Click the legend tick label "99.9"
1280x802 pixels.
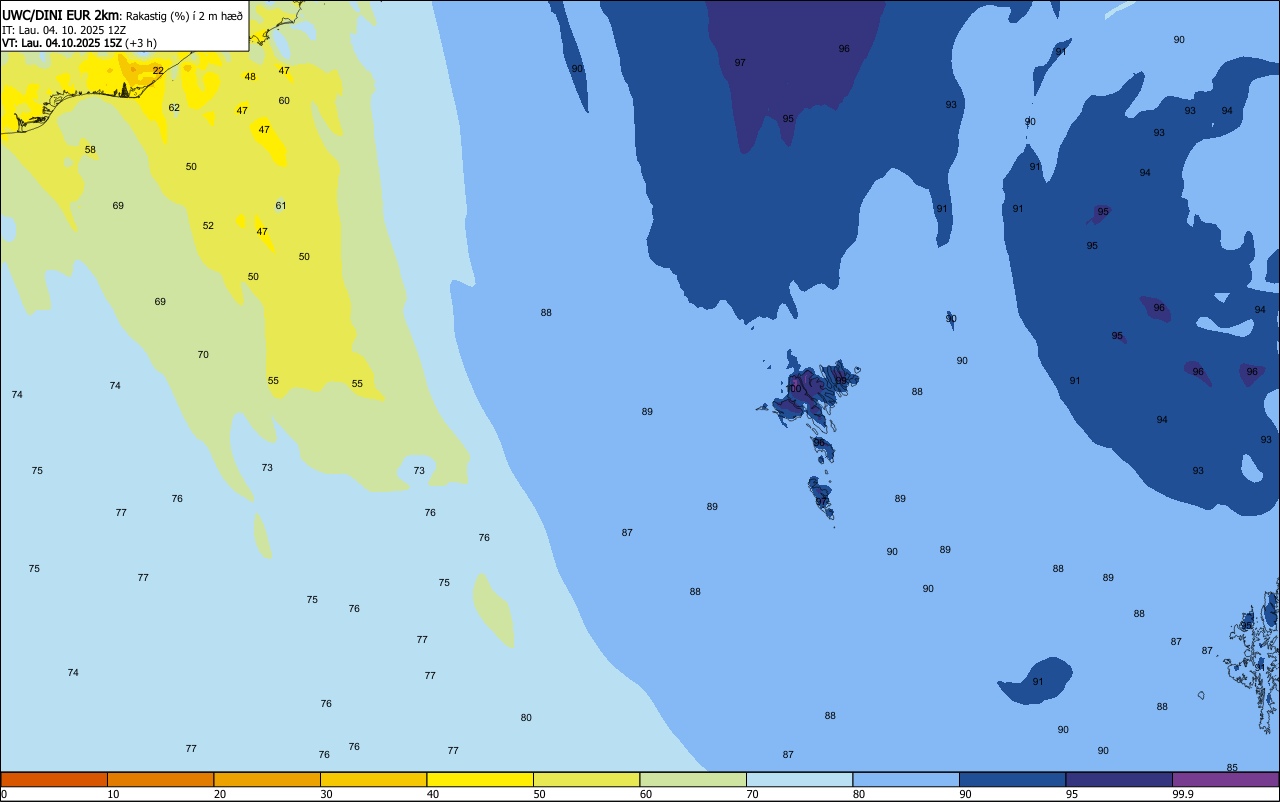(x=1183, y=794)
